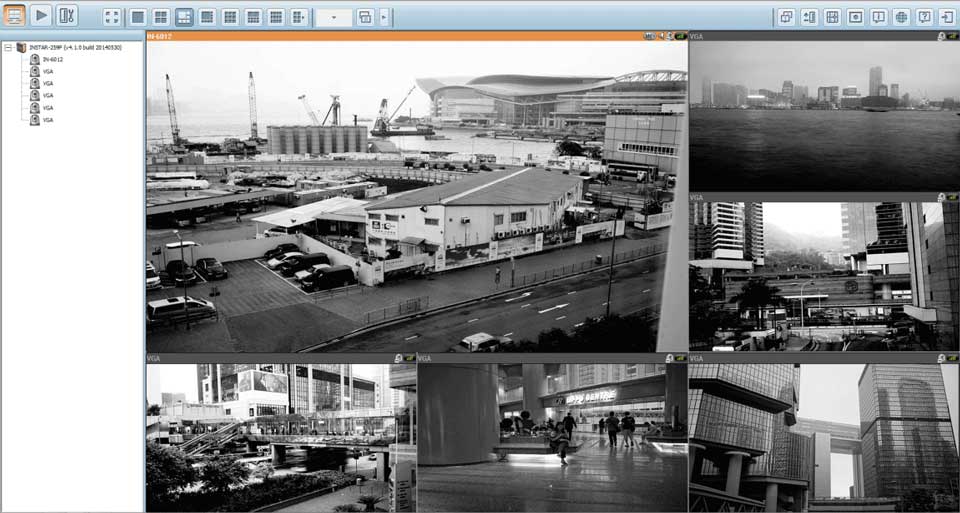960x513 pixels.
Task: Select the last VGA camera in tree
Action: 47,119
